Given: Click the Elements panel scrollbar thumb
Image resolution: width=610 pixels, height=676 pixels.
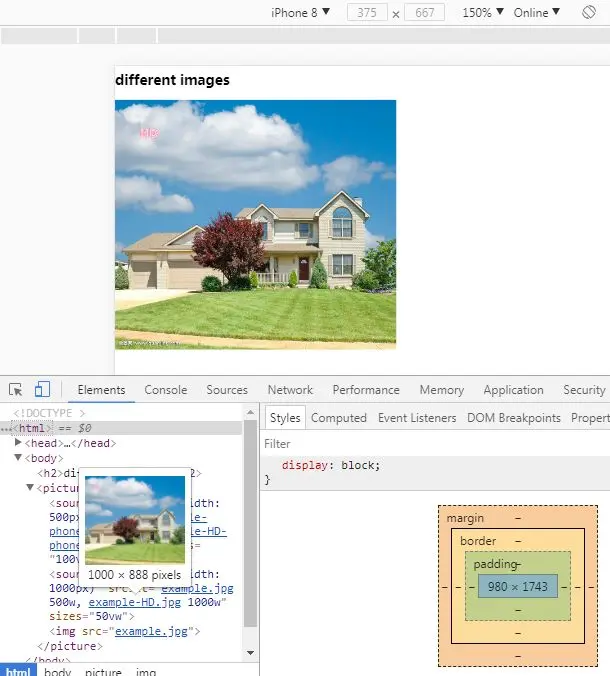Looking at the screenshot, I should coord(250,523).
